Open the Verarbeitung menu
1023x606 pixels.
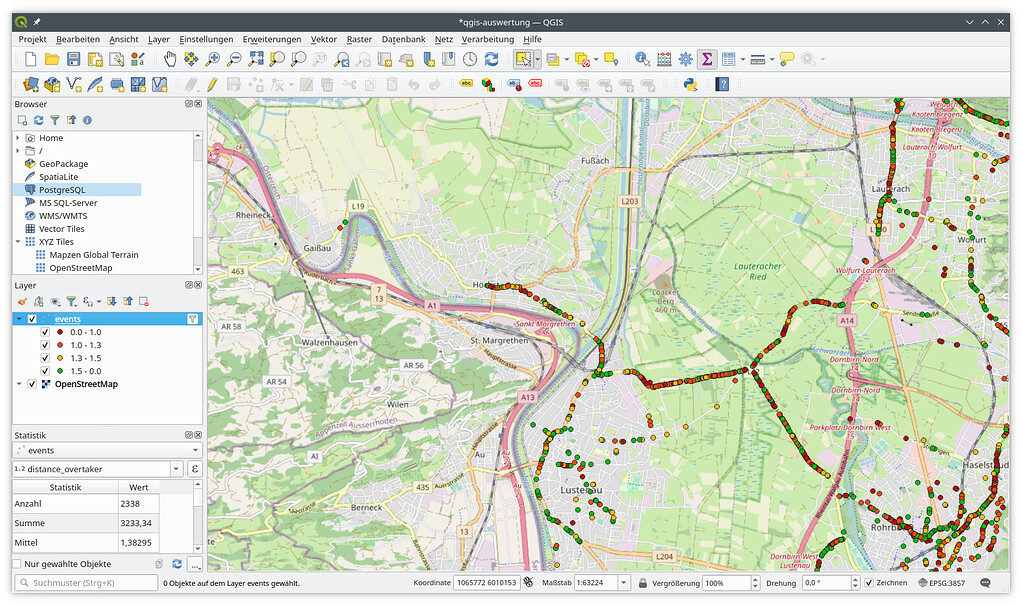point(487,39)
